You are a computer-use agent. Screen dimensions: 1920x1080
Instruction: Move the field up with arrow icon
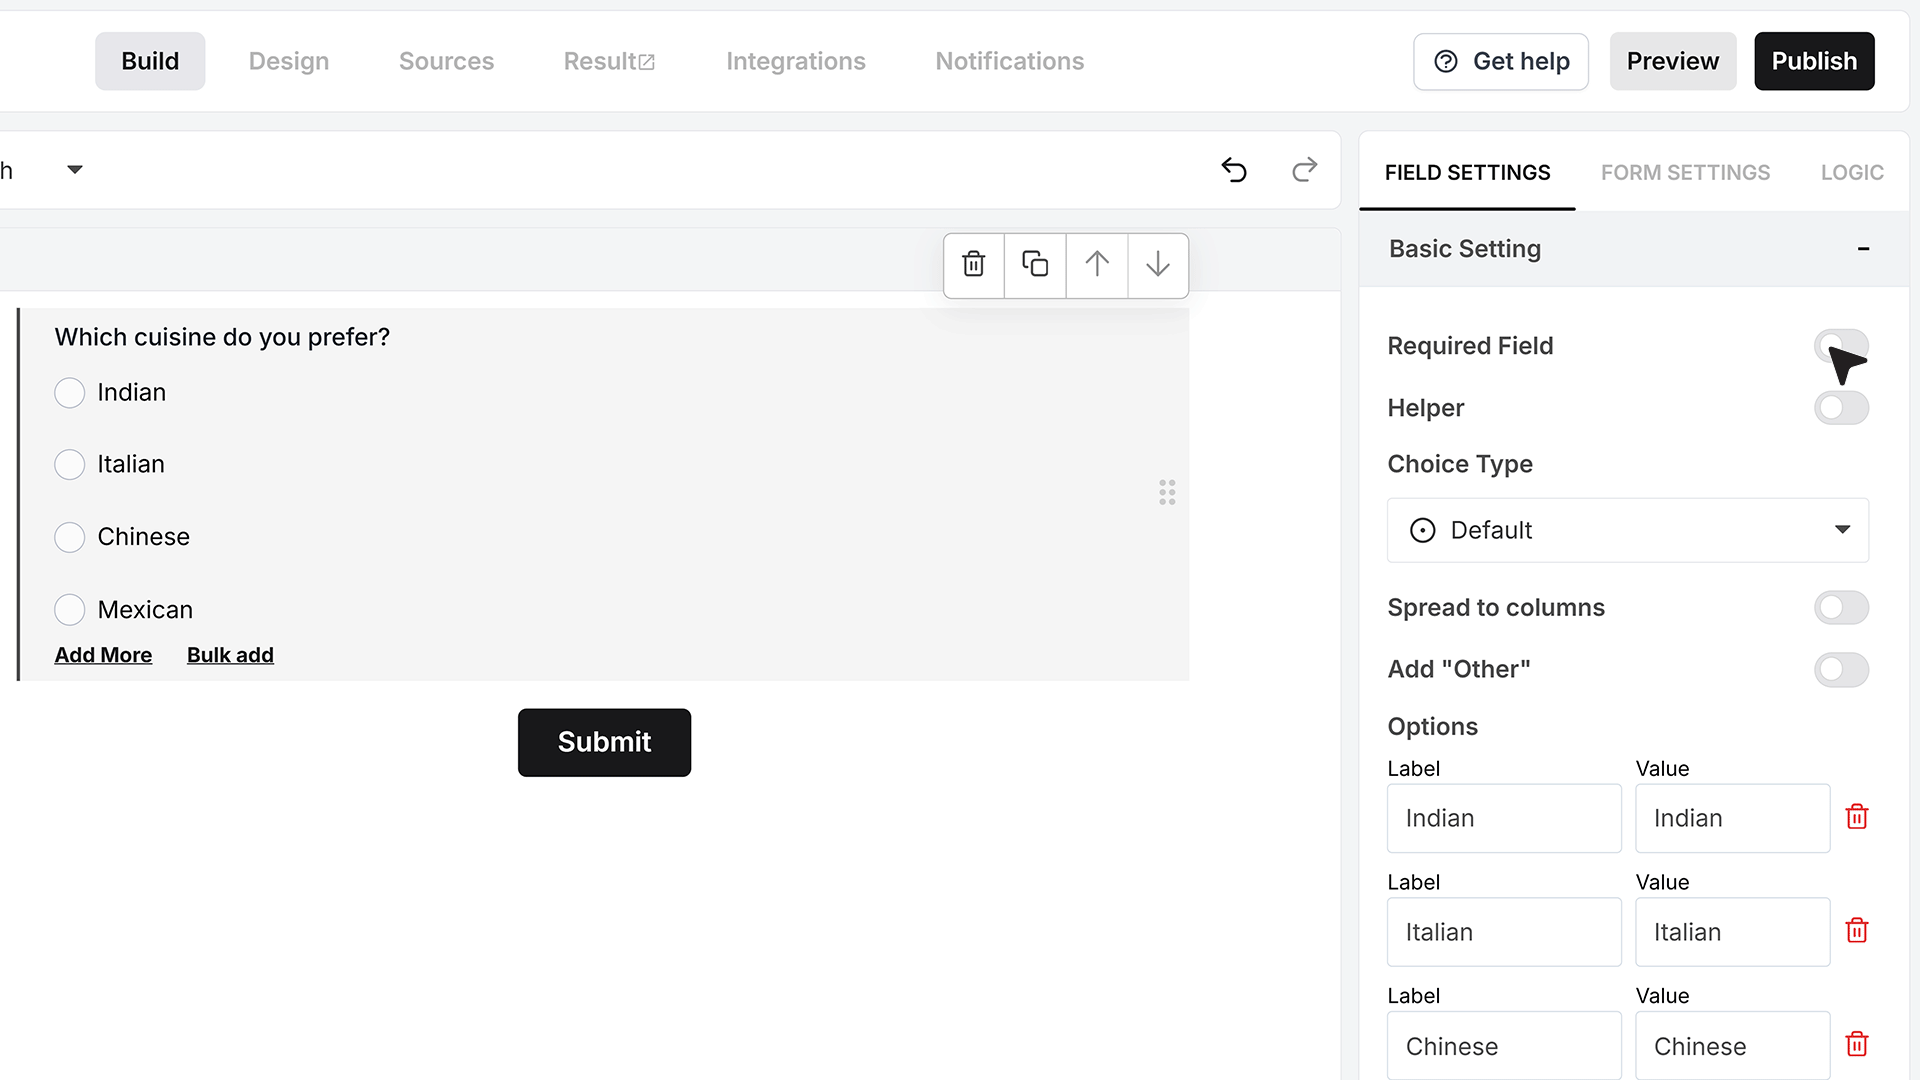pos(1097,264)
